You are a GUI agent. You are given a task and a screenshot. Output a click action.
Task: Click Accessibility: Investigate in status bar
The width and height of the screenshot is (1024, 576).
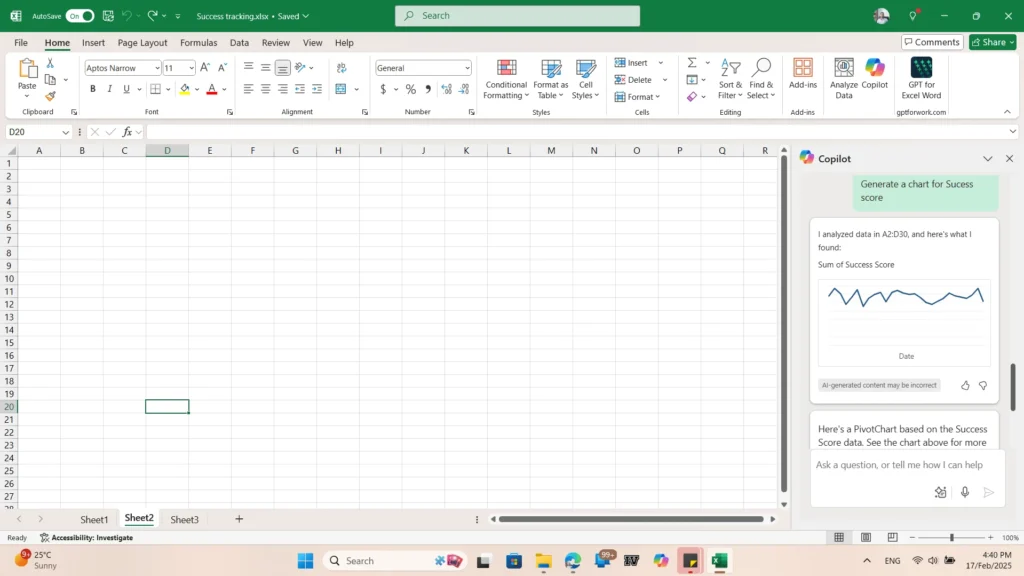tap(86, 537)
